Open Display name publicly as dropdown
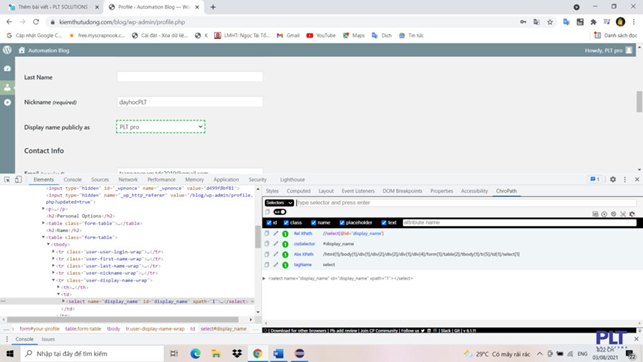643x362 pixels. tap(161, 127)
